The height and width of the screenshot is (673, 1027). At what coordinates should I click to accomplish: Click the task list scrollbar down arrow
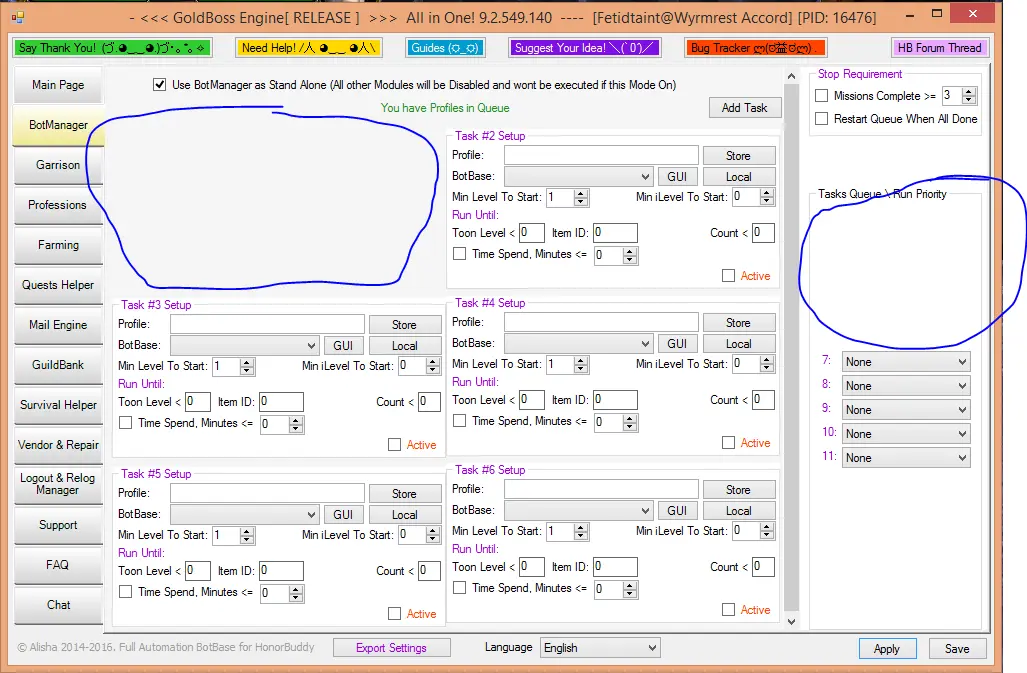pos(791,622)
